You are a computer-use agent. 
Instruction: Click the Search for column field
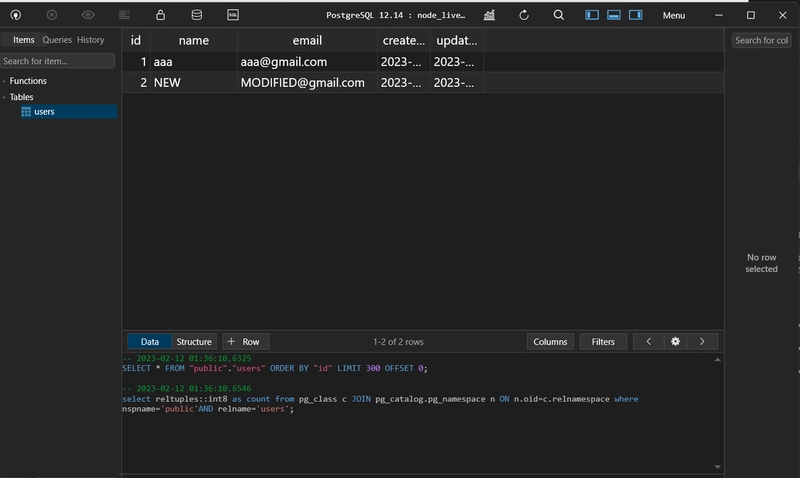pos(761,40)
